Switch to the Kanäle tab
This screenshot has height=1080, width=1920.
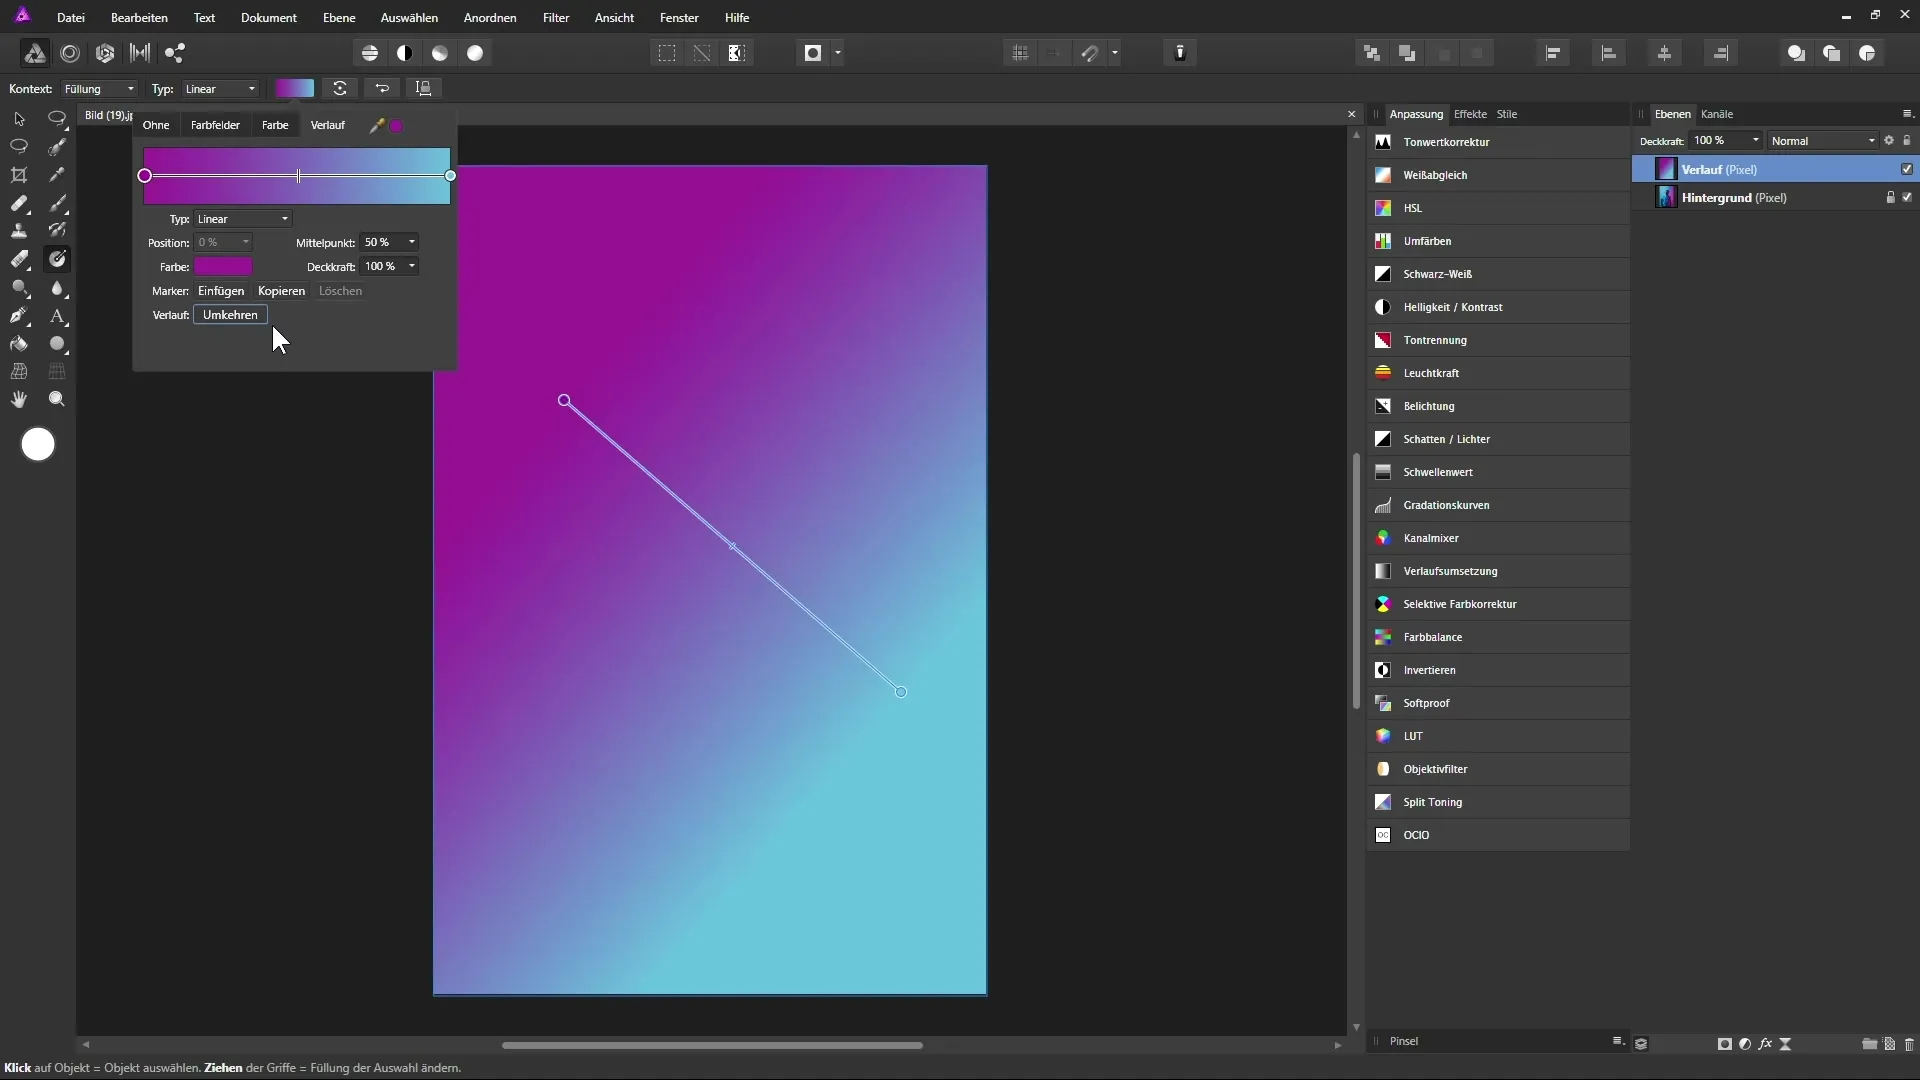pyautogui.click(x=1717, y=114)
